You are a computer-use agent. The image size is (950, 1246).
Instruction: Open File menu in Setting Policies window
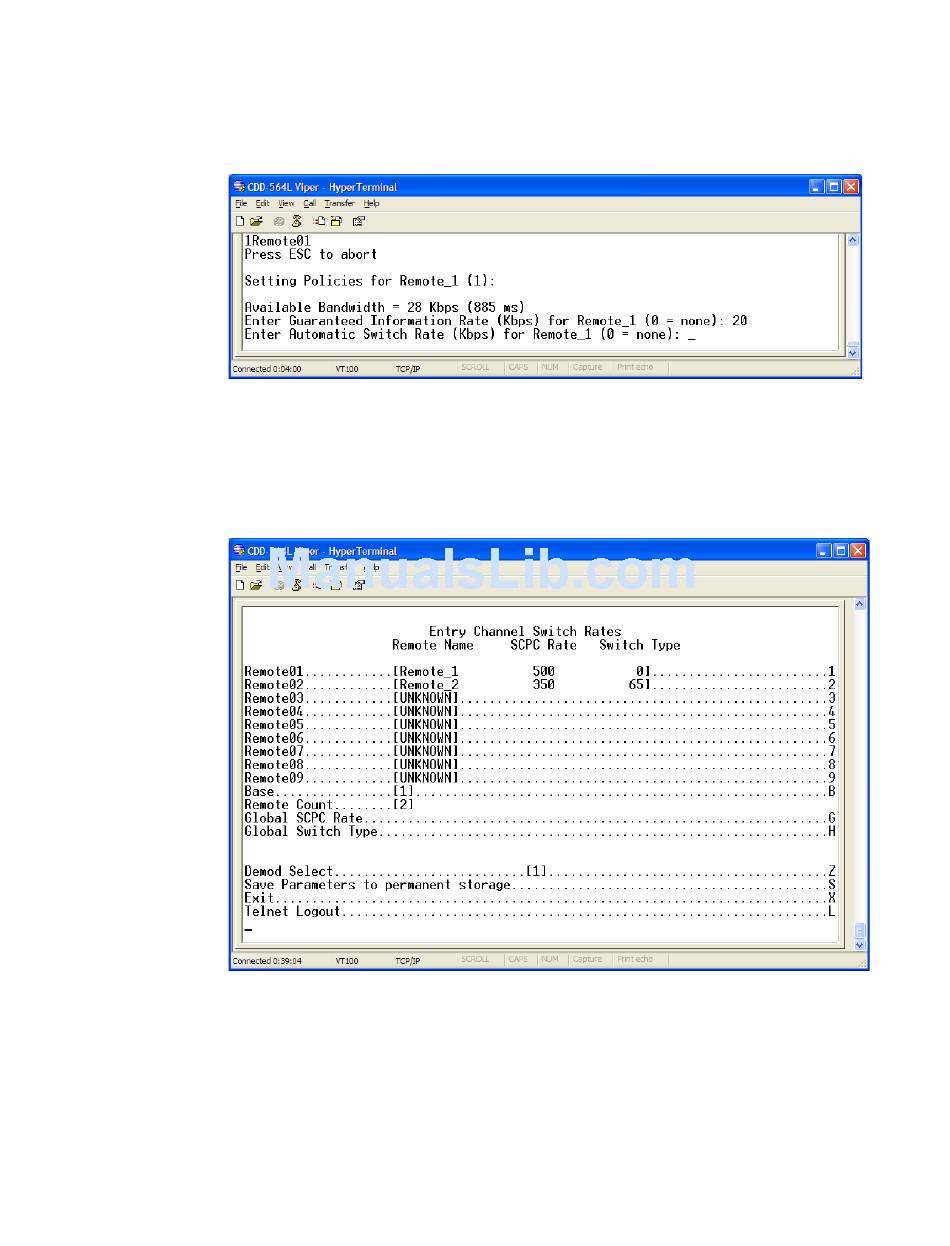pos(240,203)
